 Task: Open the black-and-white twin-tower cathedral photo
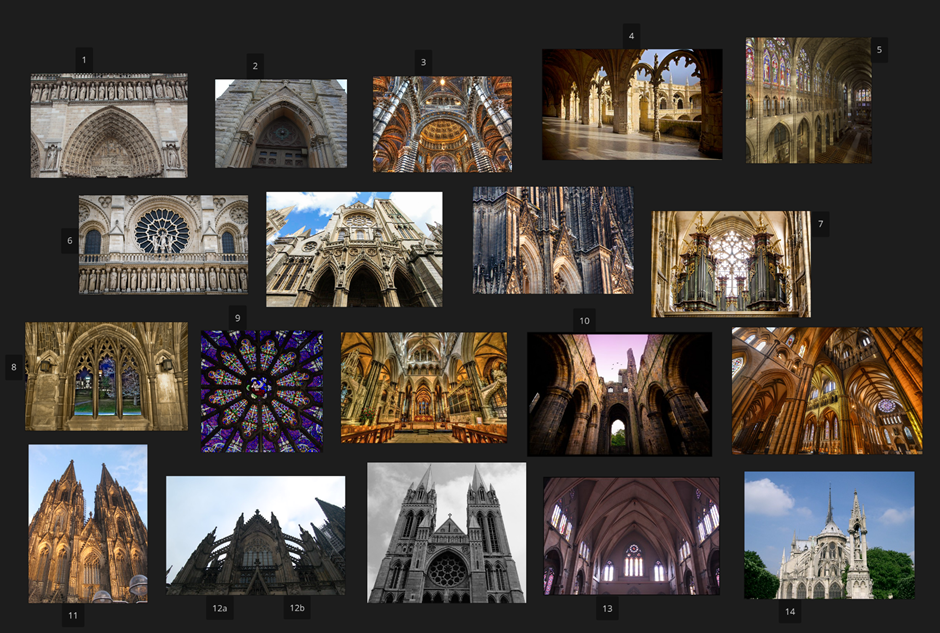tap(446, 532)
